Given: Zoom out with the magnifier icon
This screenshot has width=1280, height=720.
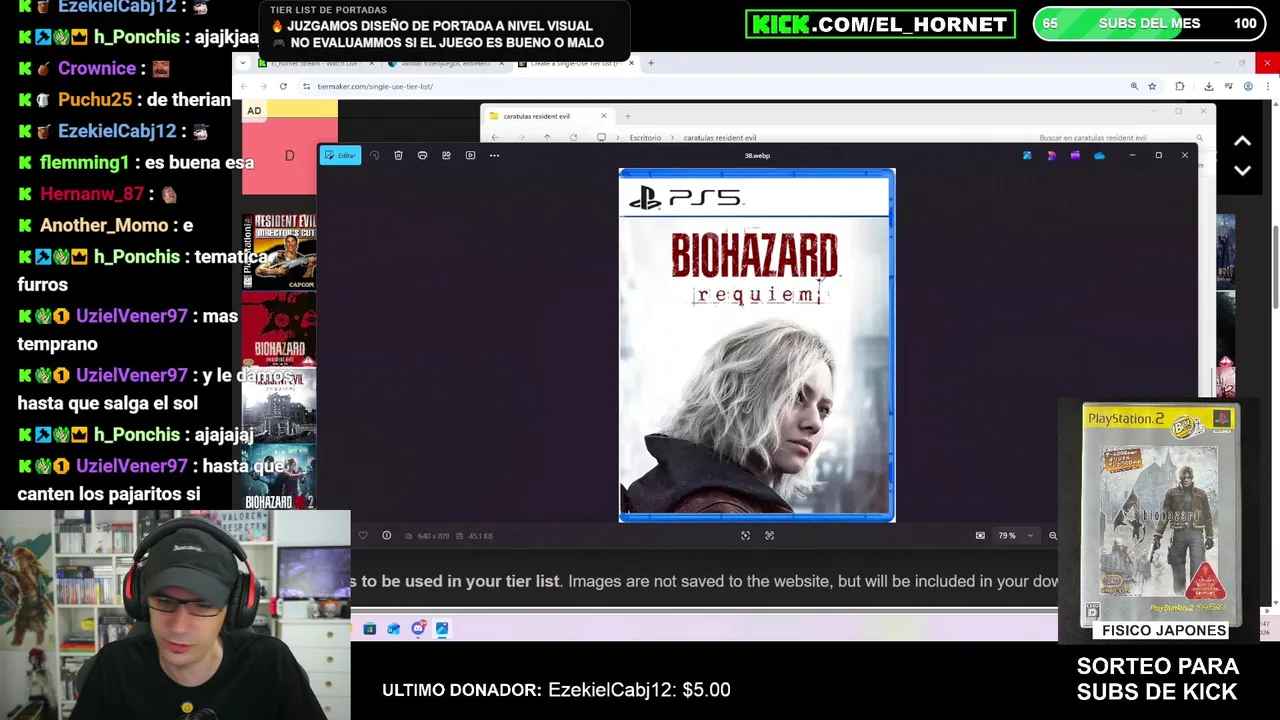Looking at the screenshot, I should (1053, 536).
